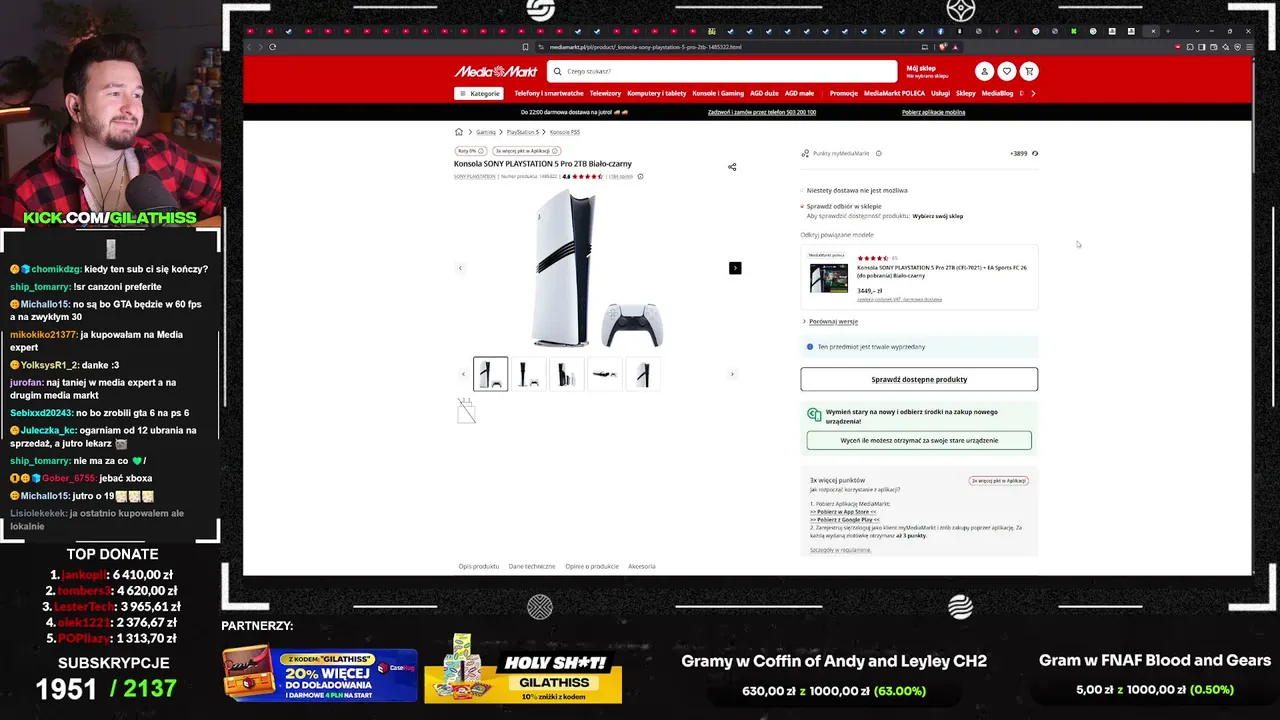Viewport: 1280px width, 720px height.
Task: Expand Sprawdź odbiór w sklepie
Action: 844,206
